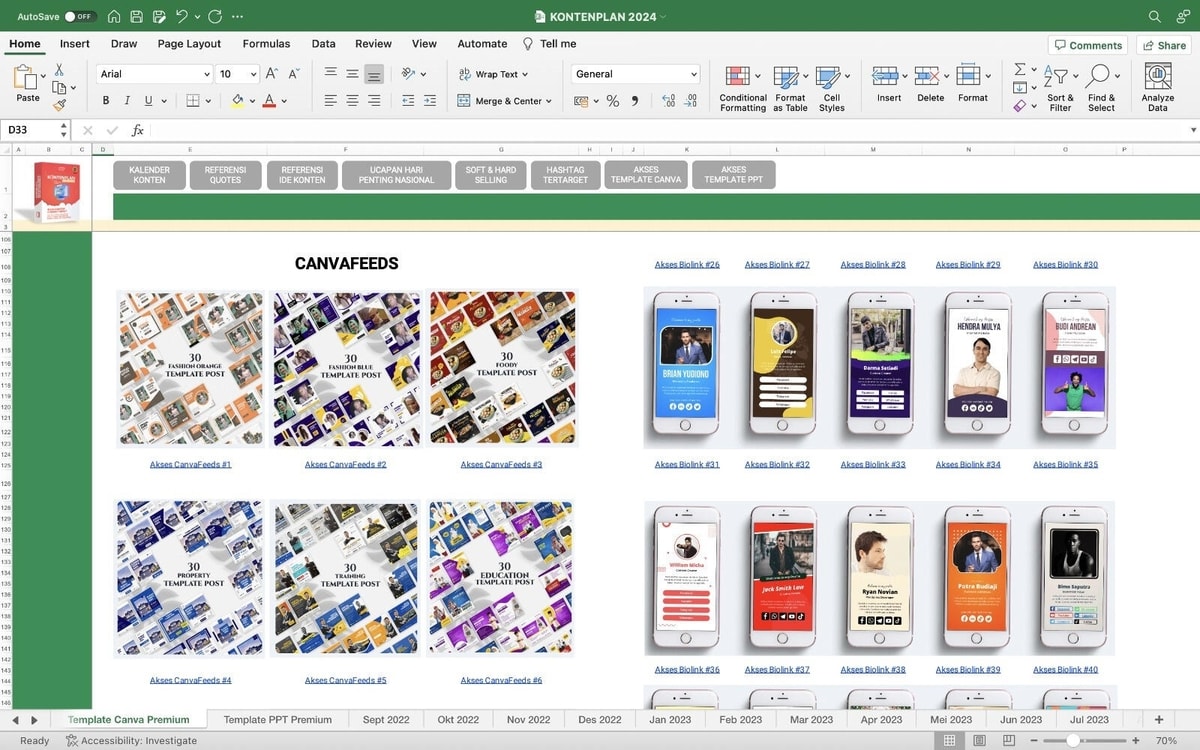Click the Italic formatting icon
Image resolution: width=1200 pixels, height=750 pixels.
127,100
